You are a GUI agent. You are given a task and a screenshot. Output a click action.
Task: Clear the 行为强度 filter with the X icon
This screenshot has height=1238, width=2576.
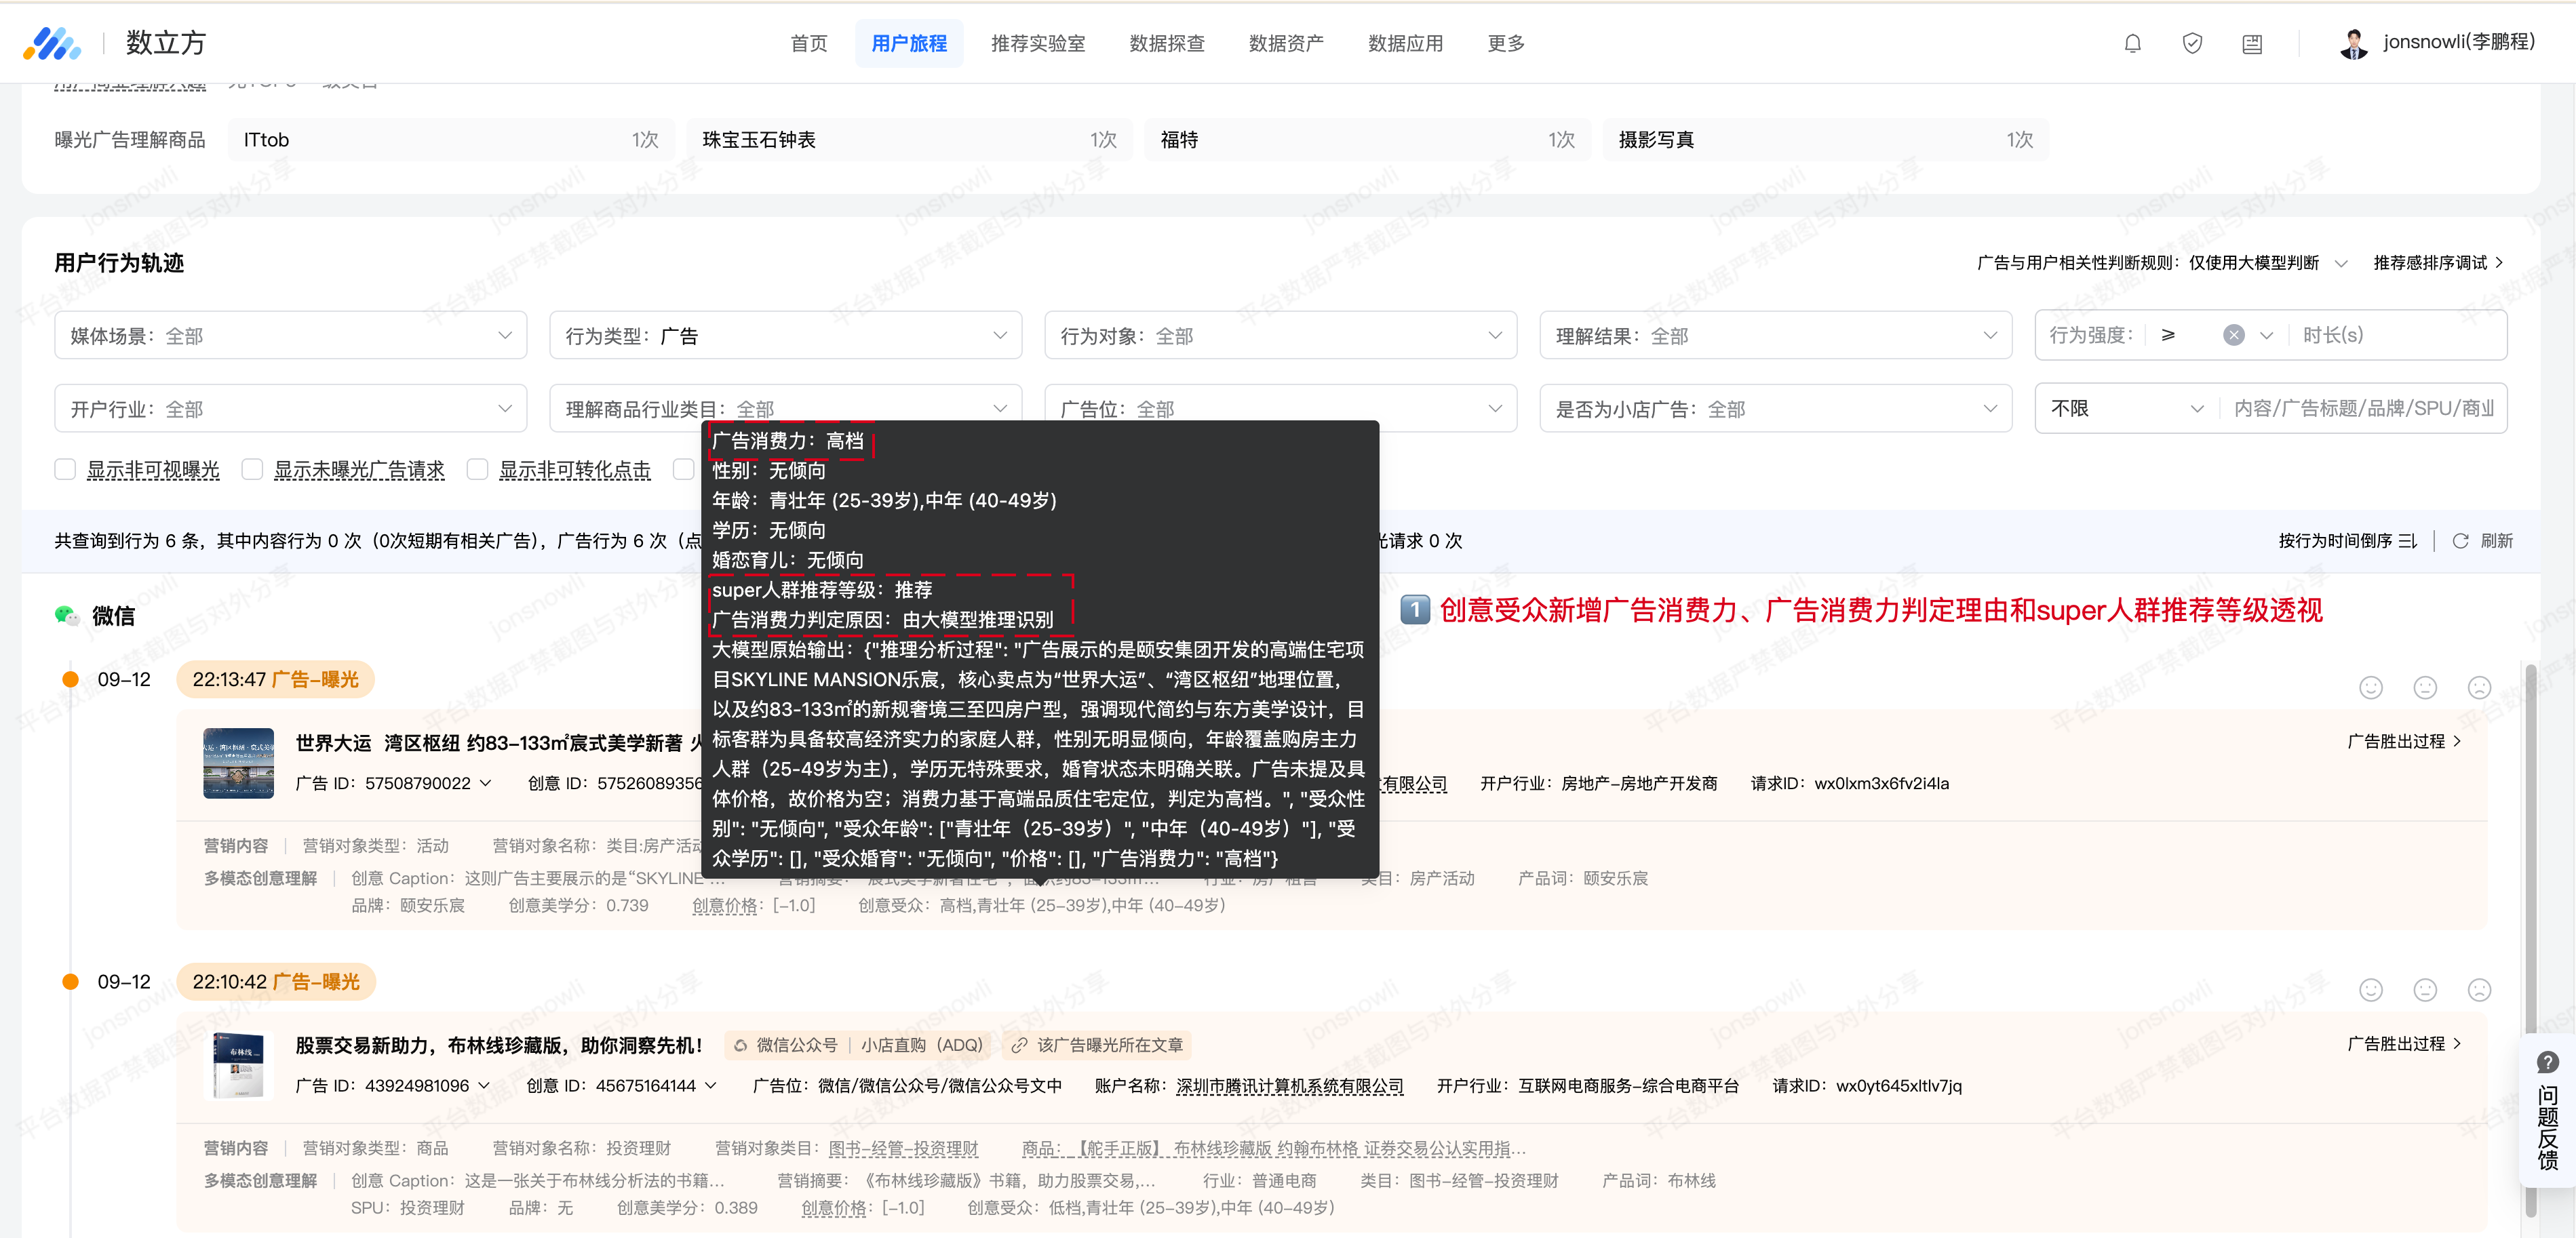click(x=2233, y=335)
